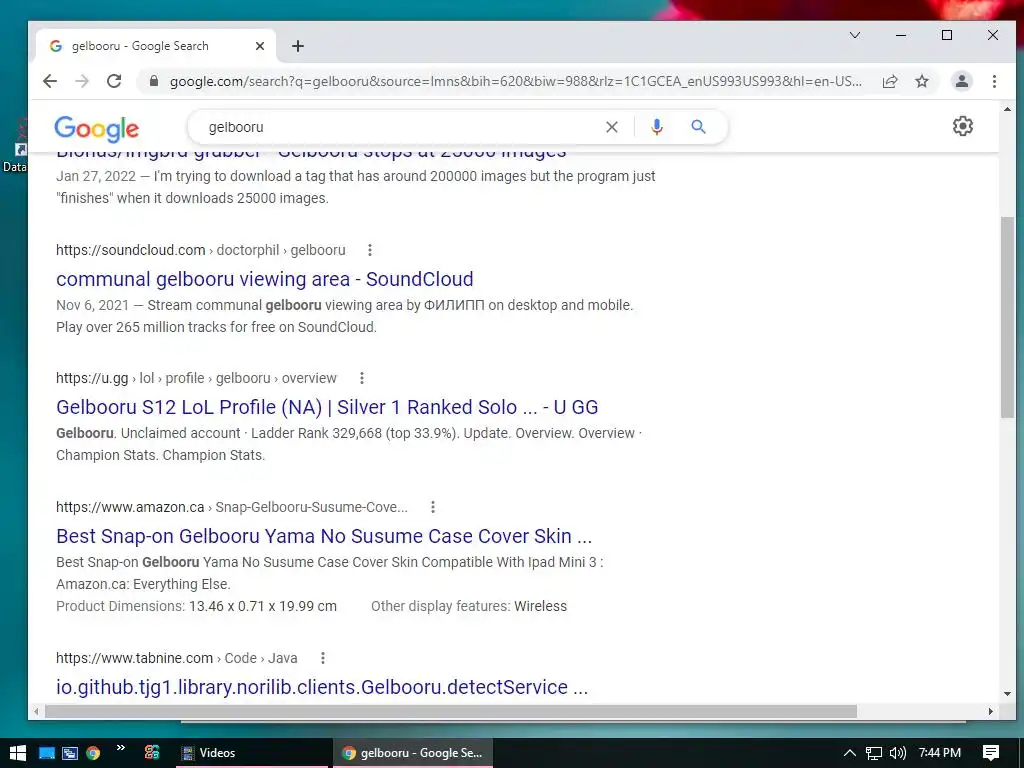This screenshot has height=768, width=1024.
Task: Switch to gelbooru Chrome taskbar button
Action: coord(413,753)
